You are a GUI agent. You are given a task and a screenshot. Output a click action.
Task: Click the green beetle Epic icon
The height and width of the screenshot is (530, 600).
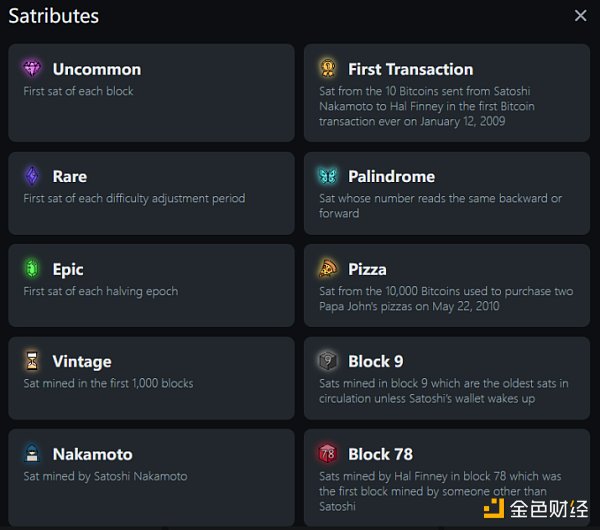coord(32,269)
